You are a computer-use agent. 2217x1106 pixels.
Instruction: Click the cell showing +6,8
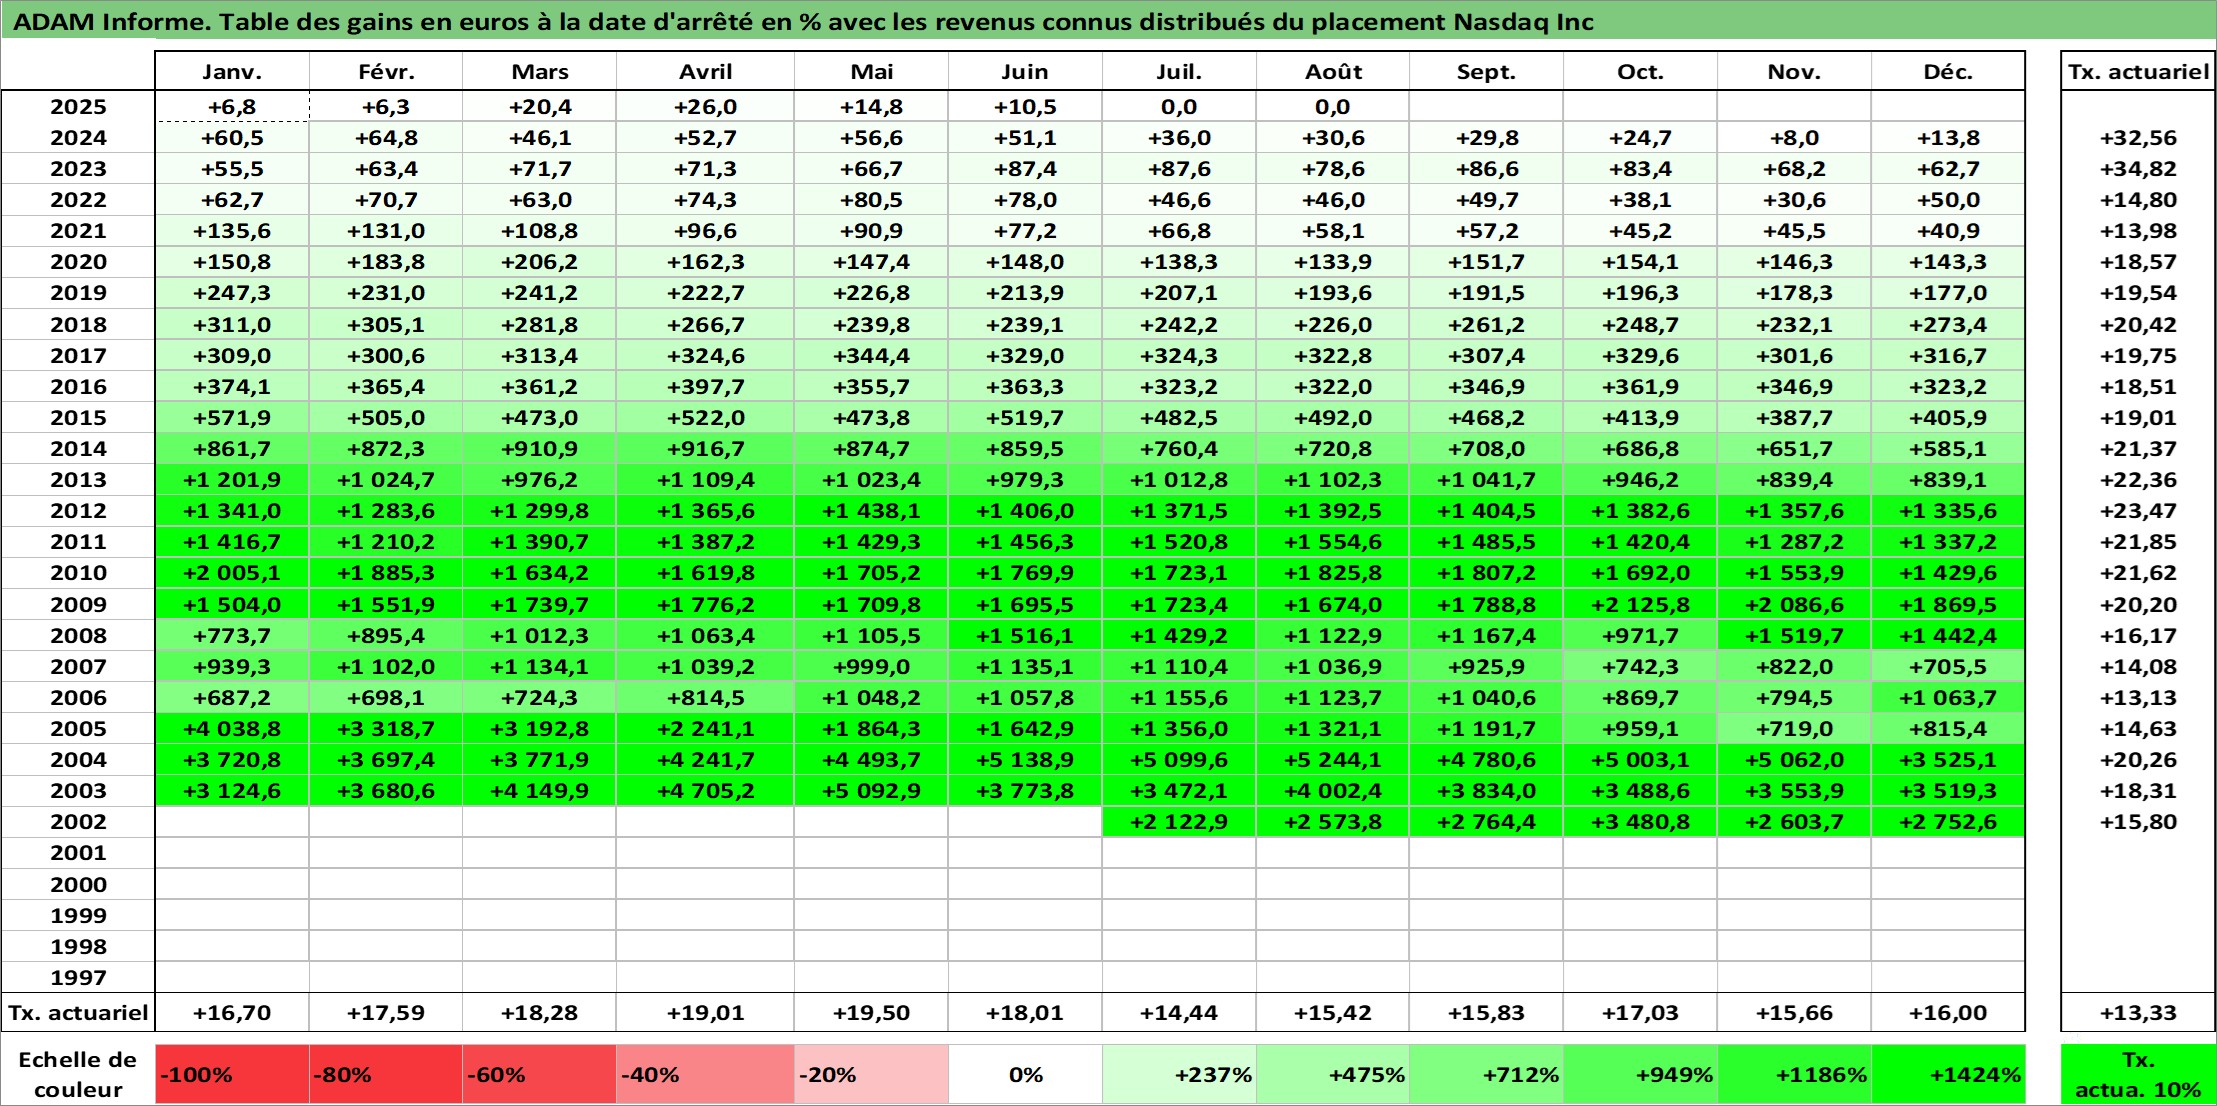click(x=232, y=107)
